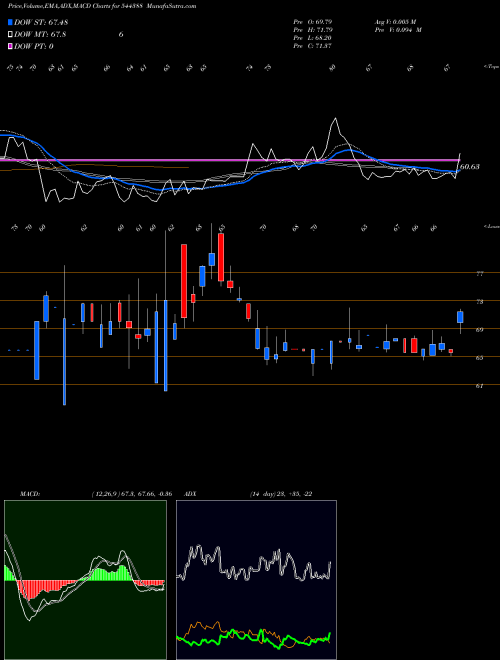Image resolution: width=500 pixels, height=660 pixels.
Task: Select the 'DOW PT: 0' label
Action: pos(34,46)
